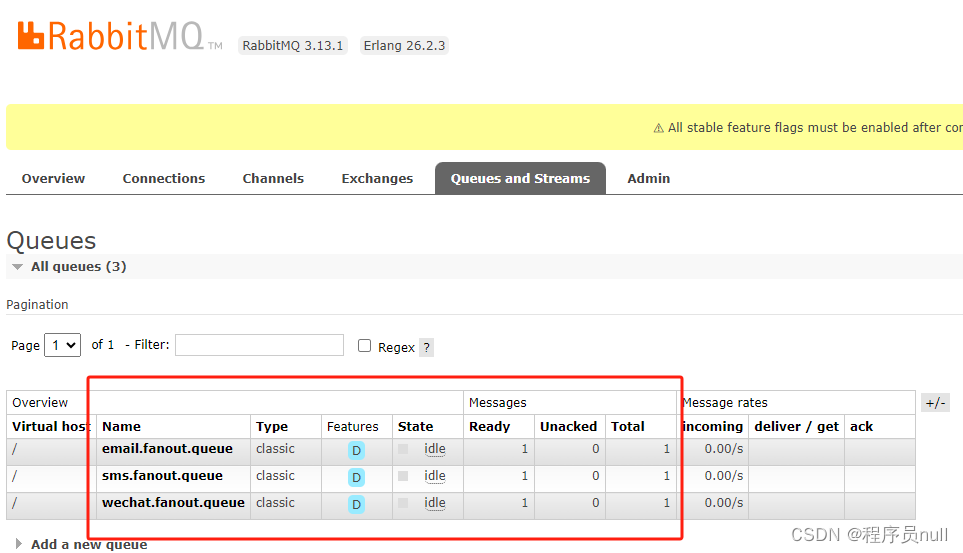Click D durable badge for email.fanout.queue
The image size is (963, 553).
356,450
